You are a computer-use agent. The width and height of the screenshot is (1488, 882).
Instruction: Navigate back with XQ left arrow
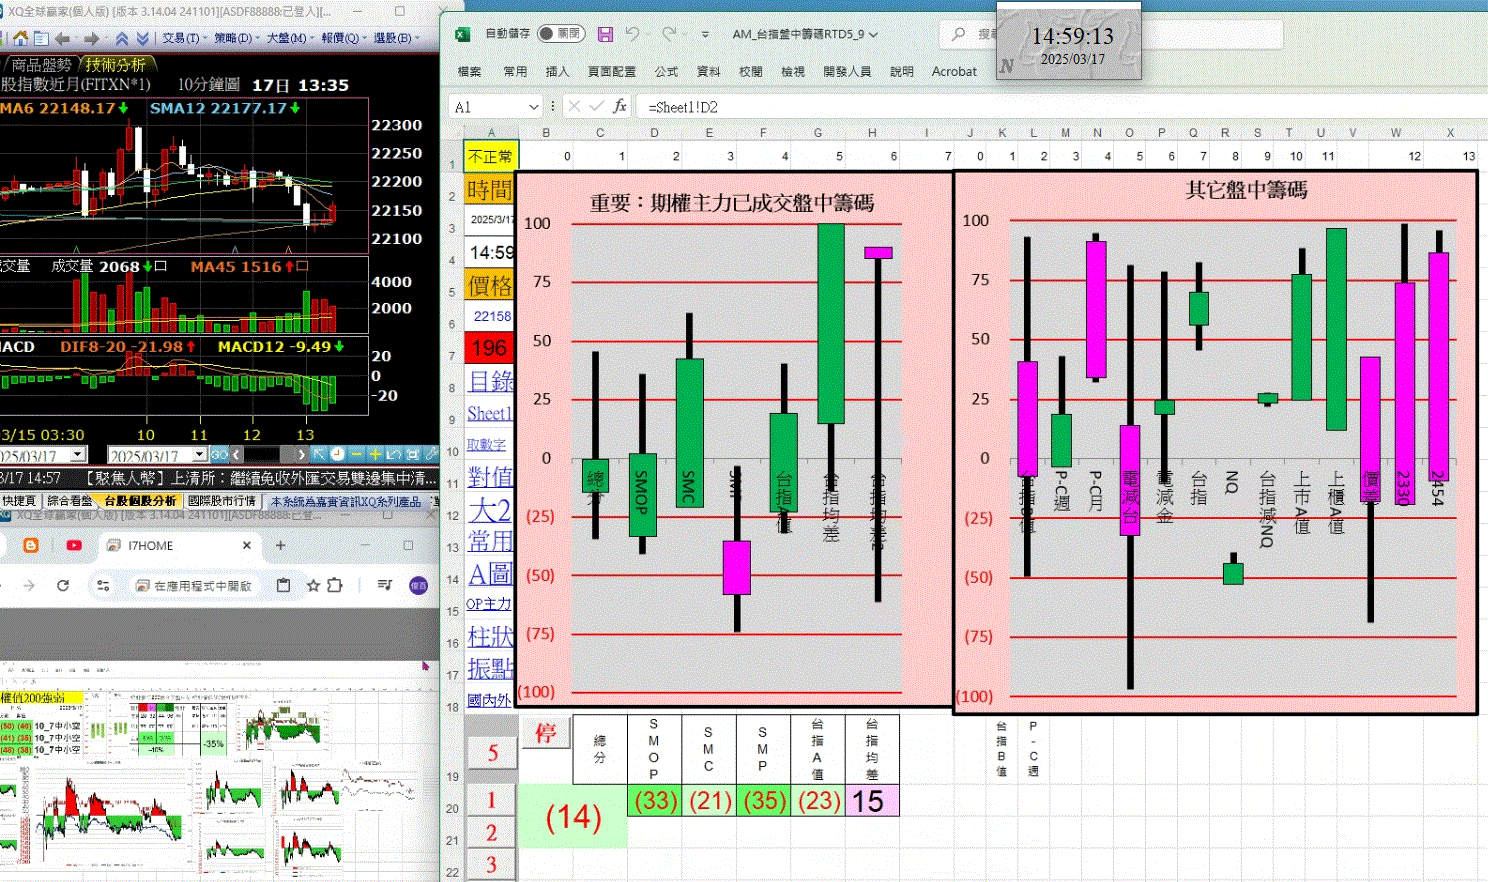63,38
